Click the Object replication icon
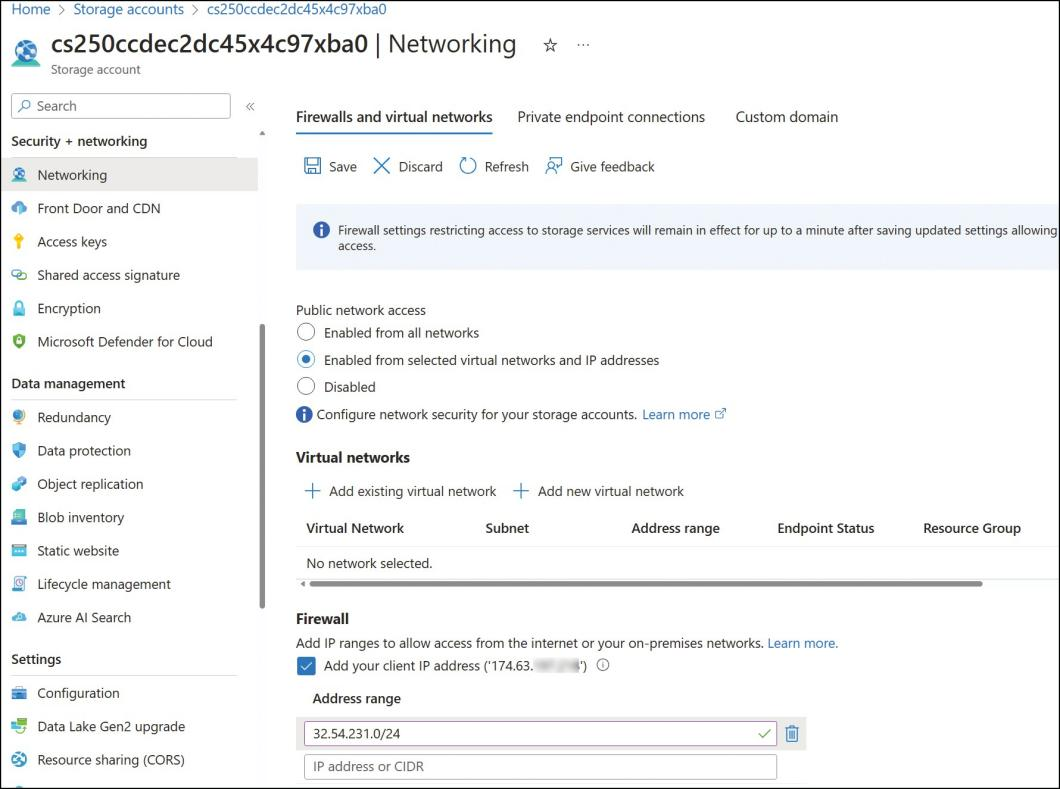The width and height of the screenshot is (1060, 789). pyautogui.click(x=20, y=484)
